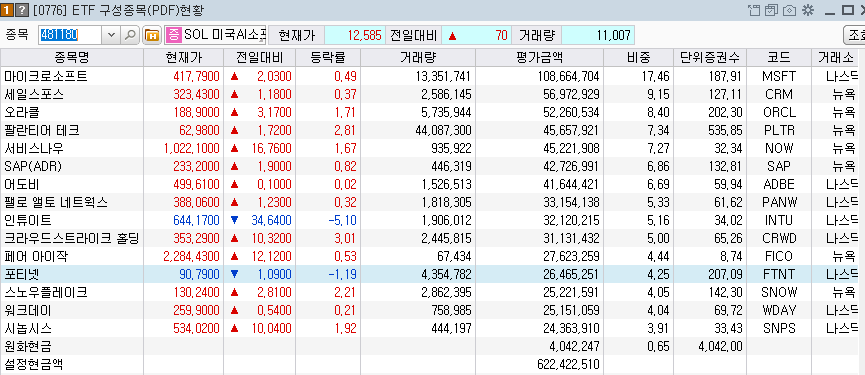865x375 pixels.
Task: Click the orange number 1 window icon
Action: click(x=7, y=9)
